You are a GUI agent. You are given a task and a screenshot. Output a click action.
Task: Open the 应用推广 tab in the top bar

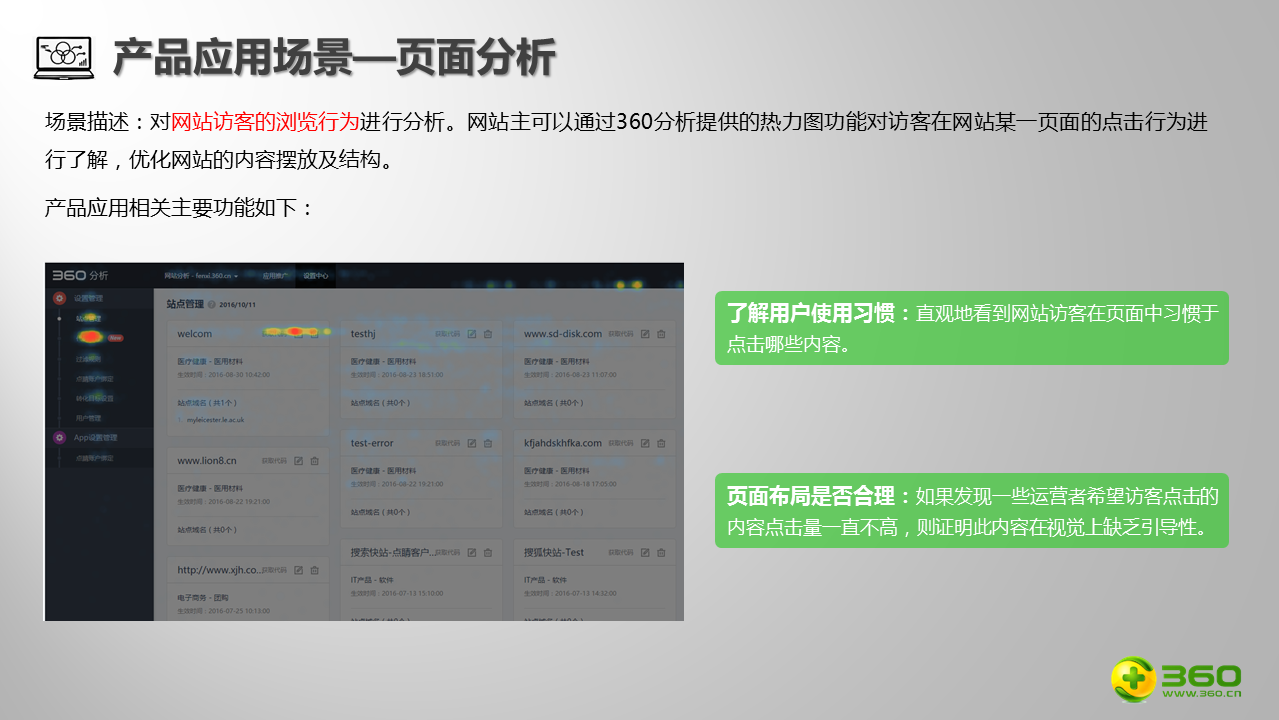[x=275, y=275]
